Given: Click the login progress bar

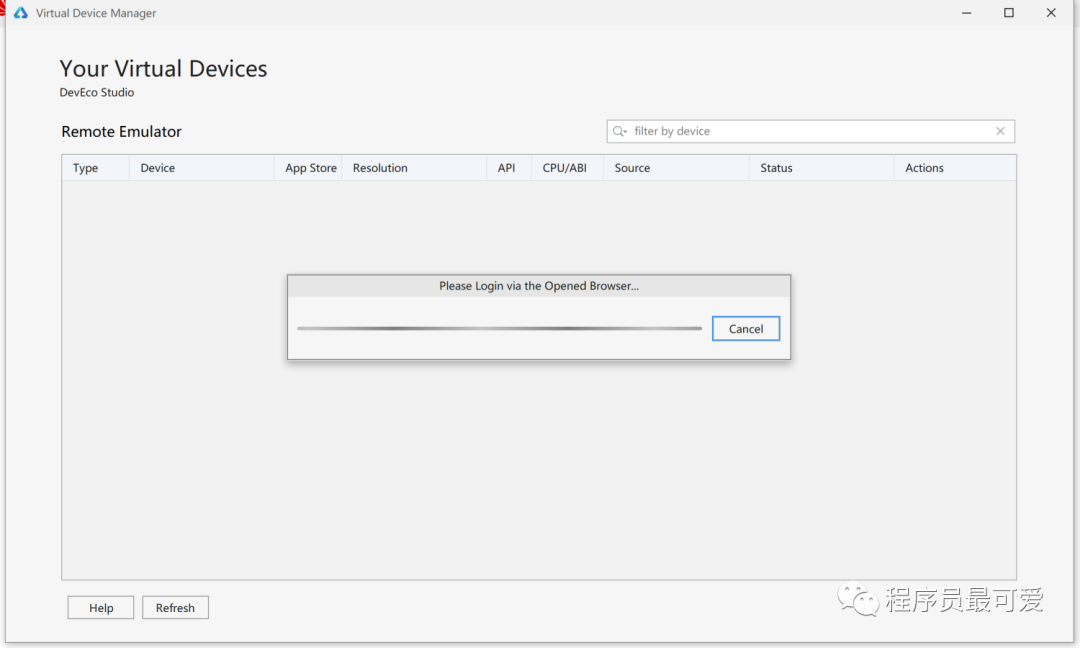Looking at the screenshot, I should pyautogui.click(x=499, y=328).
